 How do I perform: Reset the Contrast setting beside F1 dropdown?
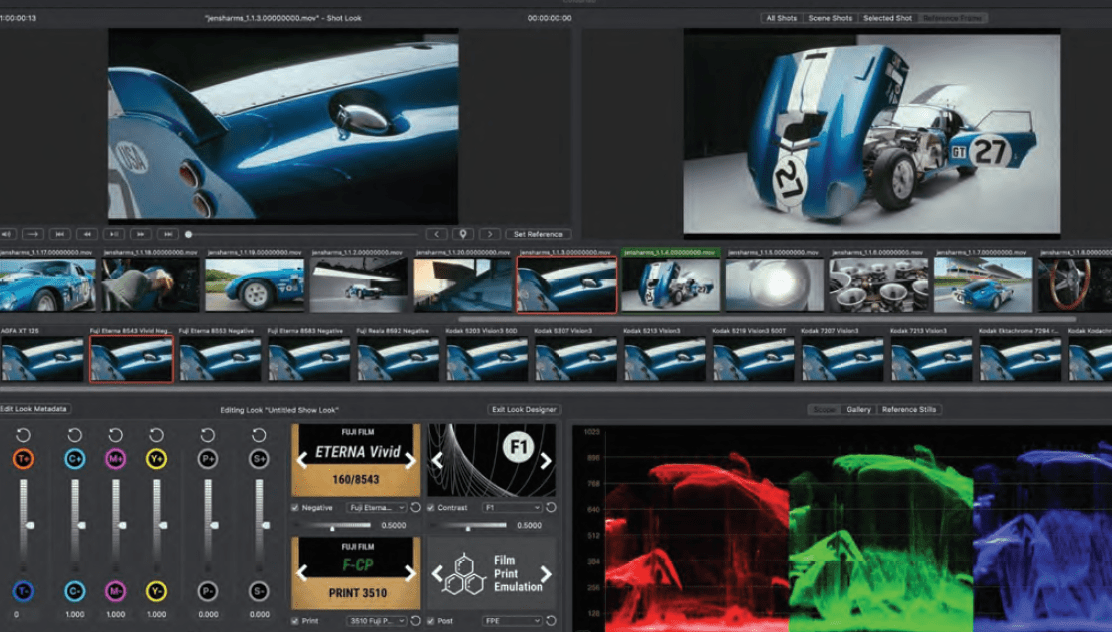click(551, 507)
